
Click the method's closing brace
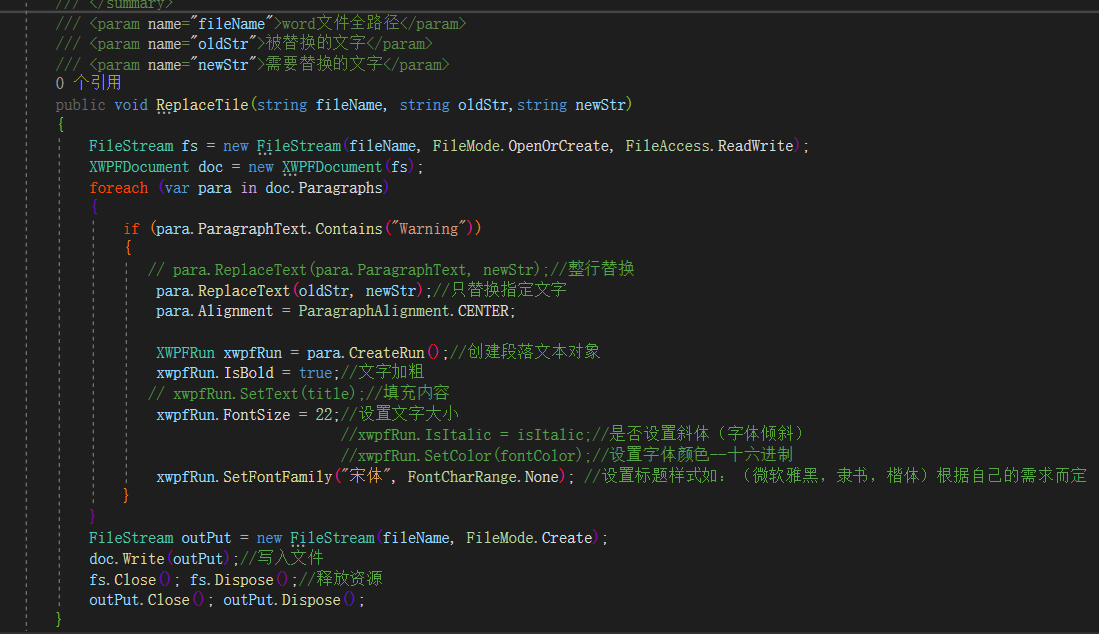coord(59,620)
